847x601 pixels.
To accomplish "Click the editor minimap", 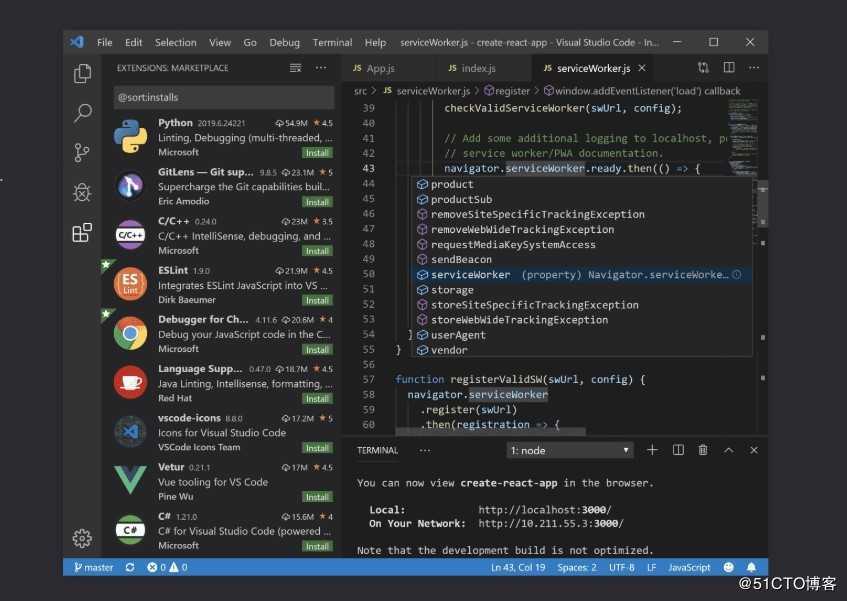I will [742, 138].
